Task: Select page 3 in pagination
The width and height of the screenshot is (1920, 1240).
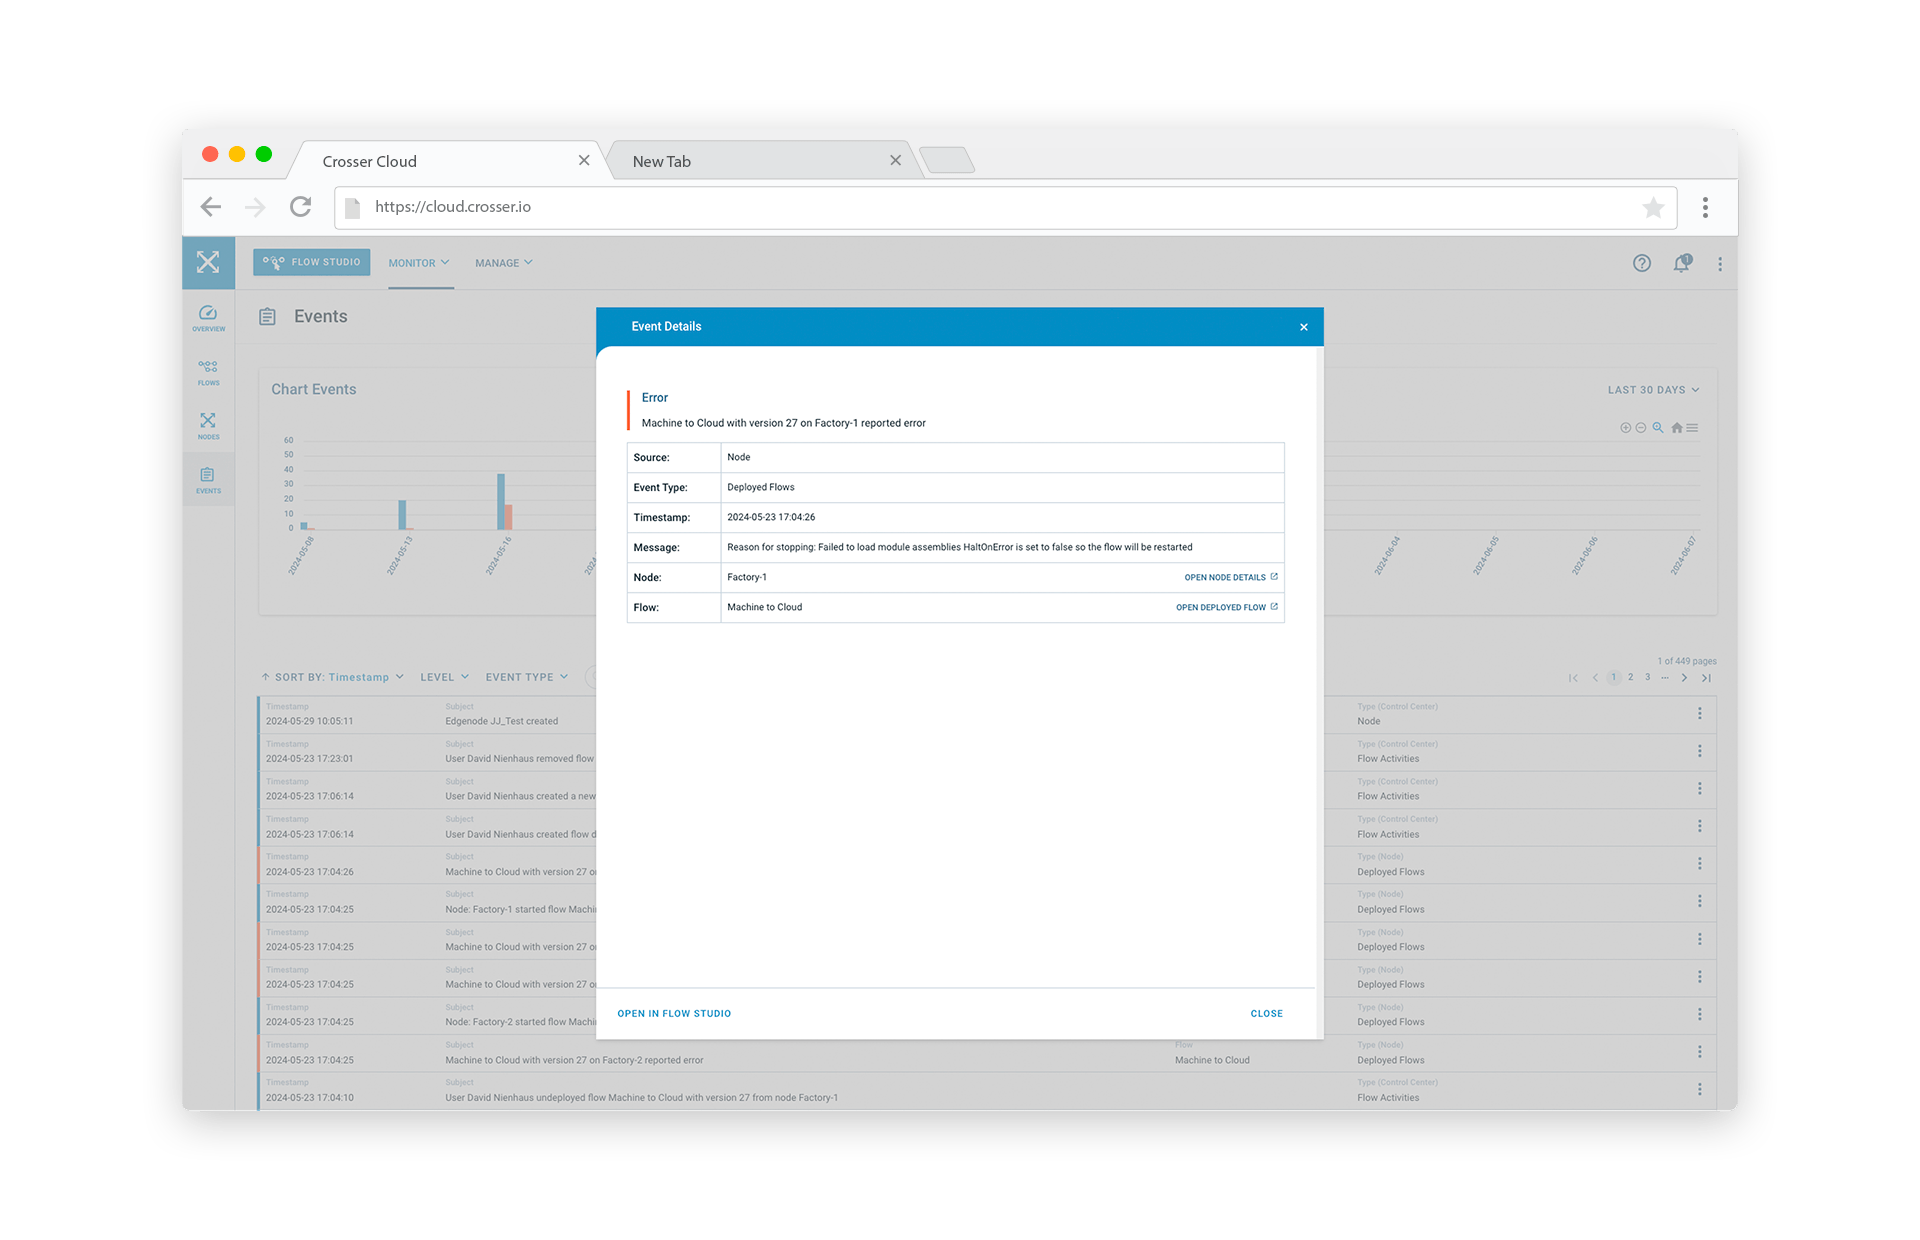Action: 1648,678
